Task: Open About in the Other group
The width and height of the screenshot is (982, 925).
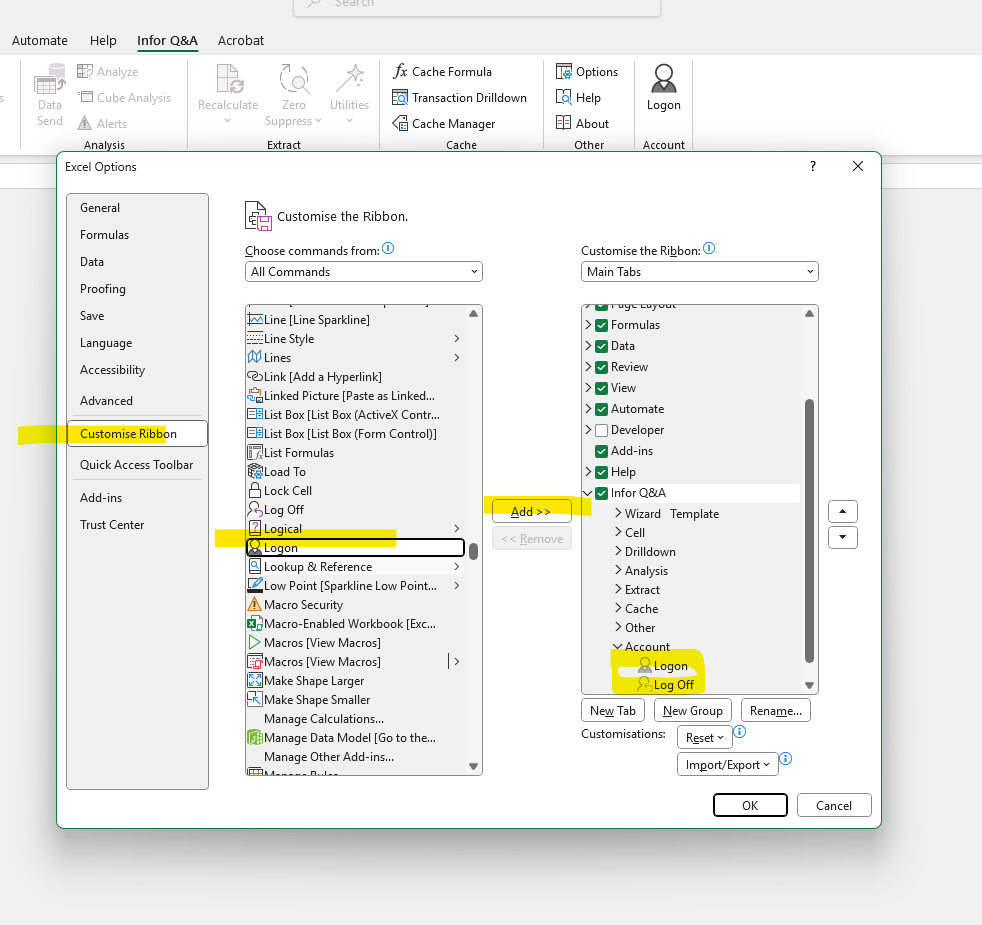Action: tap(582, 123)
